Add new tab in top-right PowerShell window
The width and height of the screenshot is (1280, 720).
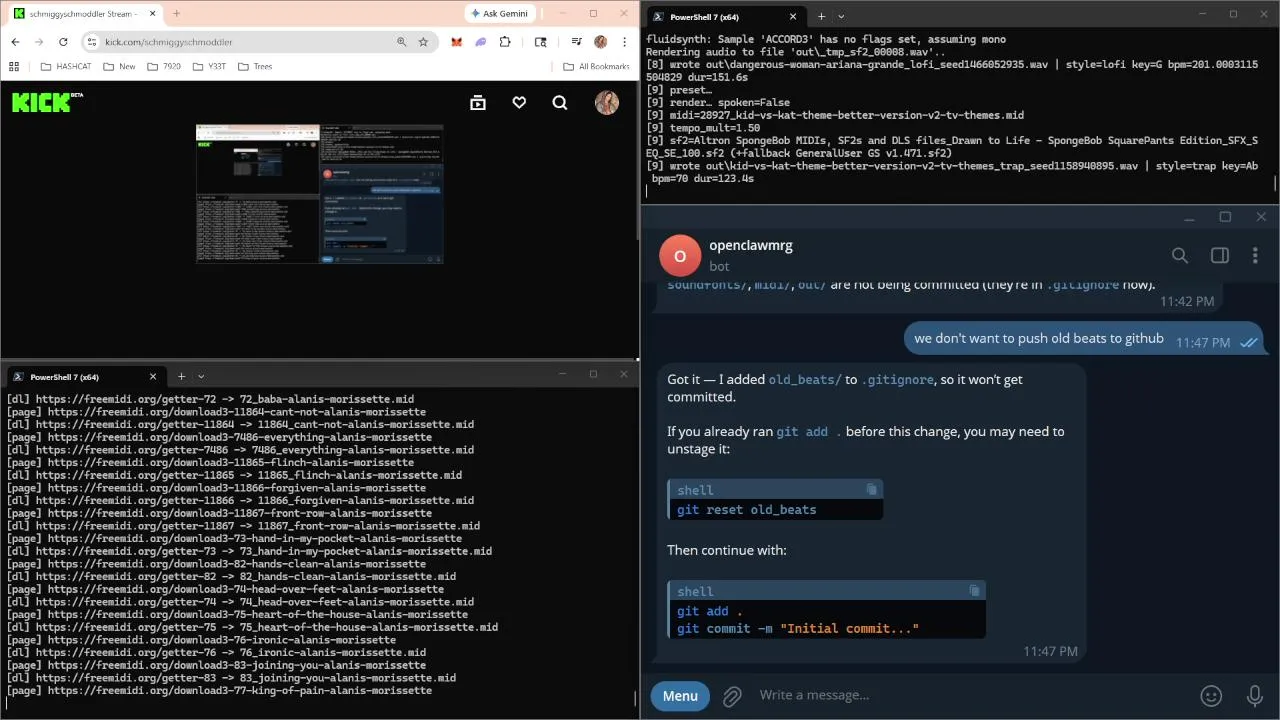click(x=821, y=16)
